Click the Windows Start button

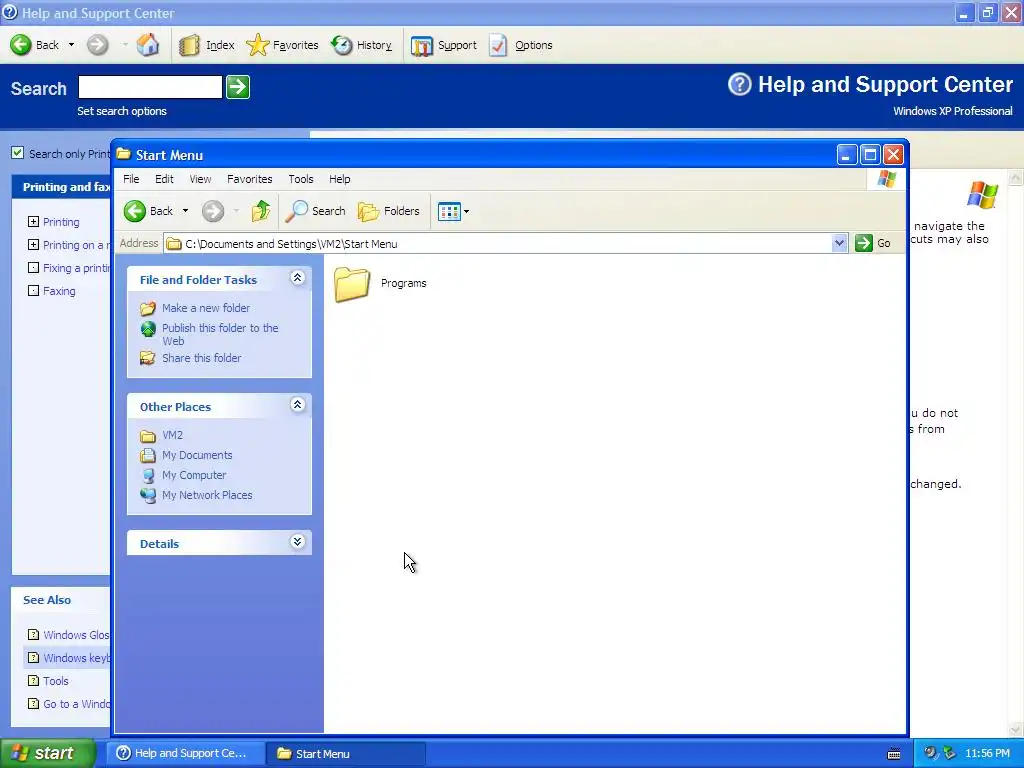pyautogui.click(x=48, y=753)
